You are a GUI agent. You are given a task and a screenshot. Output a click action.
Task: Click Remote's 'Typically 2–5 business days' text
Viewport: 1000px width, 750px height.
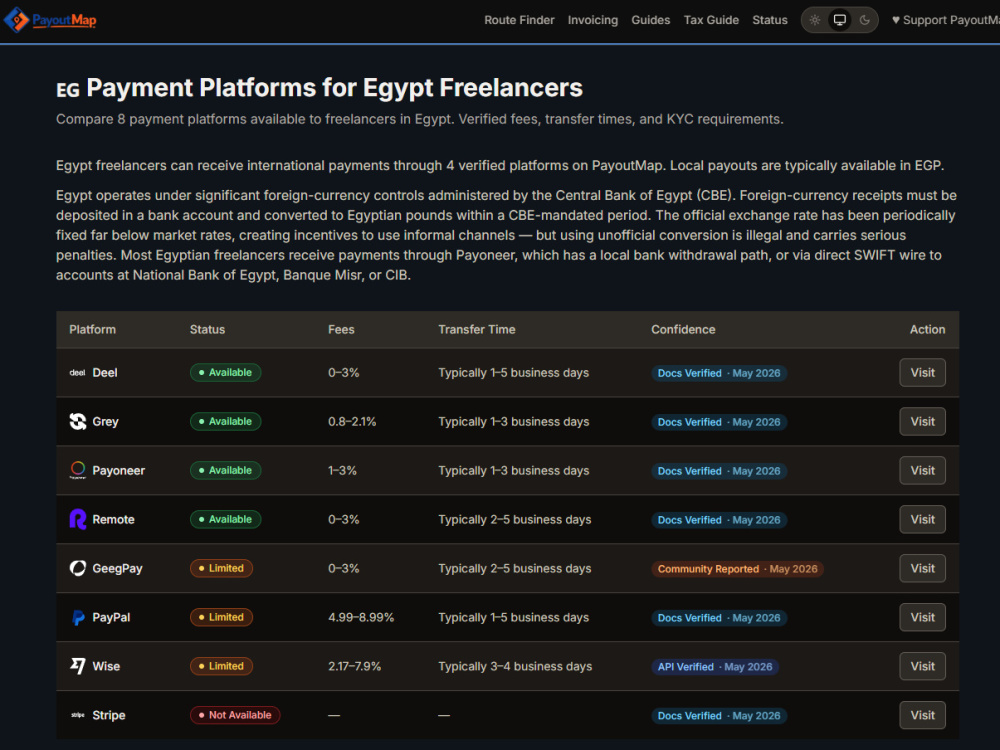pyautogui.click(x=515, y=519)
